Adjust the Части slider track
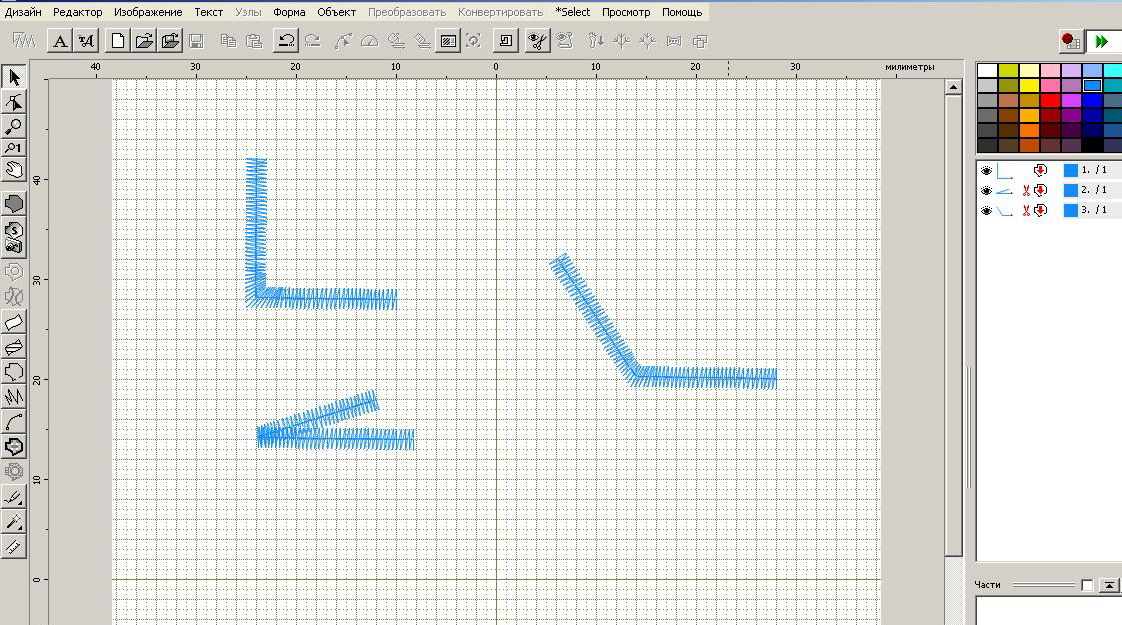The width and height of the screenshot is (1122, 625). [1043, 585]
